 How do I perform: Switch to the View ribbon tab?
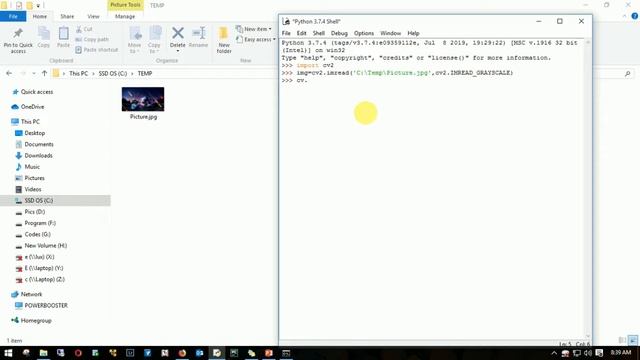[x=93, y=16]
